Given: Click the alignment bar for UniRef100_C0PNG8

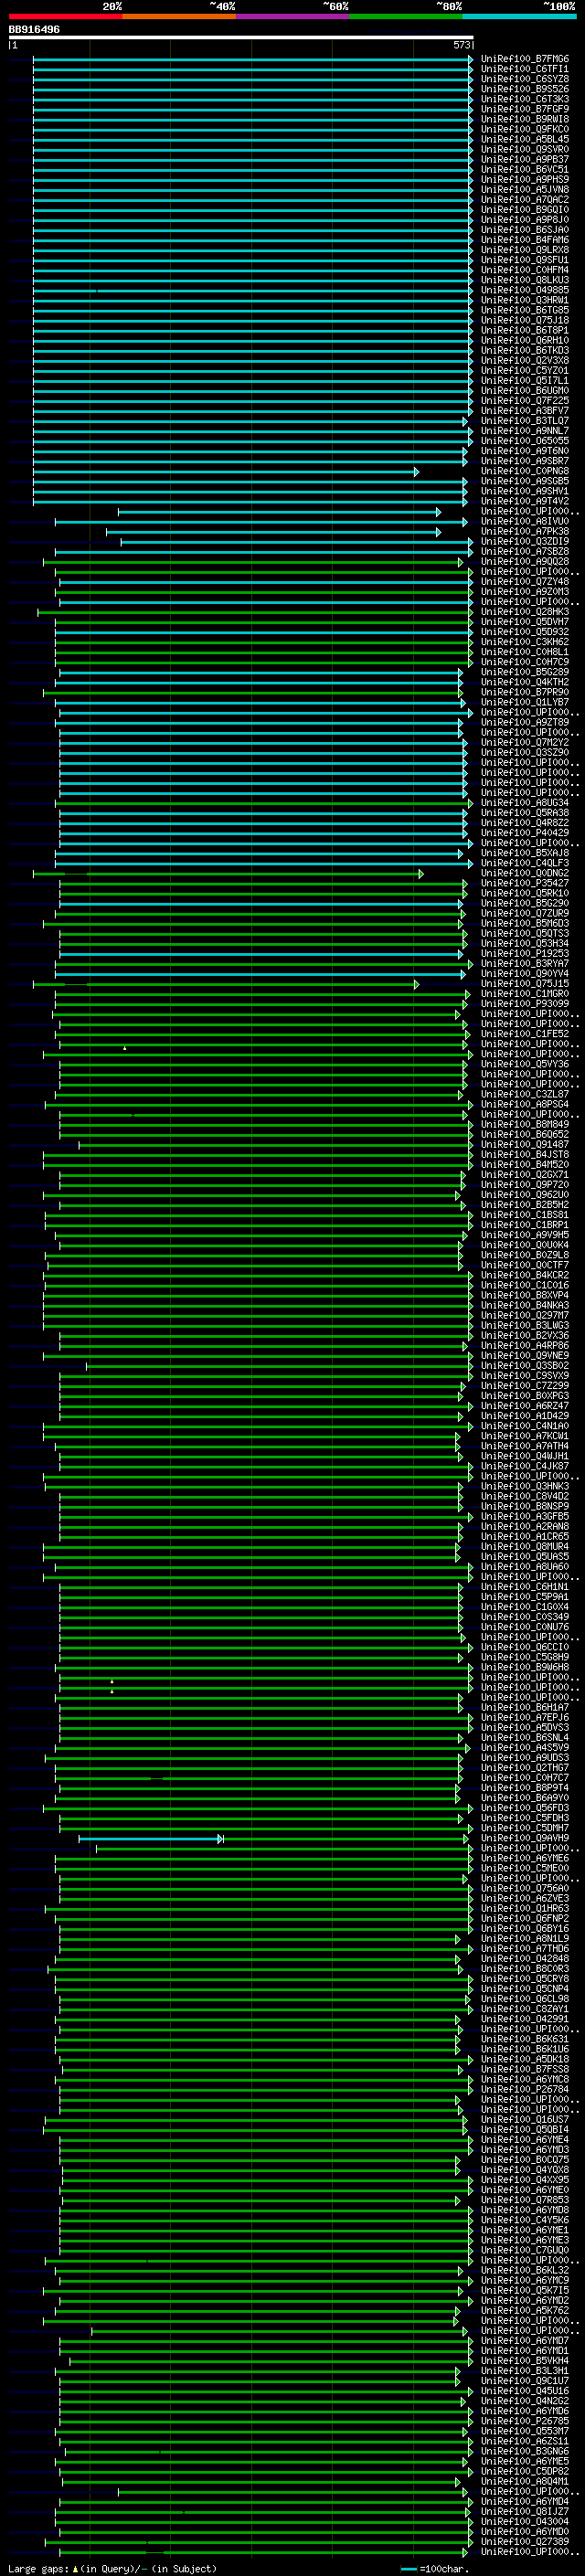Looking at the screenshot, I should (x=225, y=471).
